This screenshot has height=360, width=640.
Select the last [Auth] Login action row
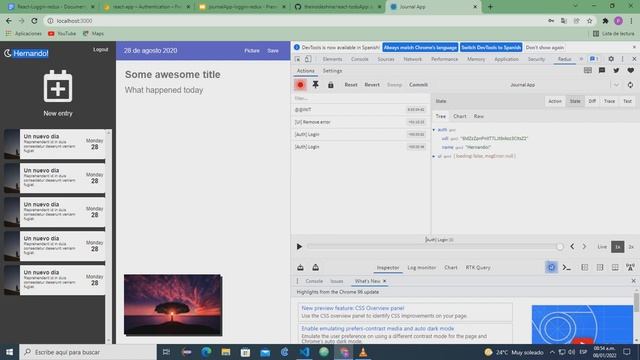click(360, 147)
